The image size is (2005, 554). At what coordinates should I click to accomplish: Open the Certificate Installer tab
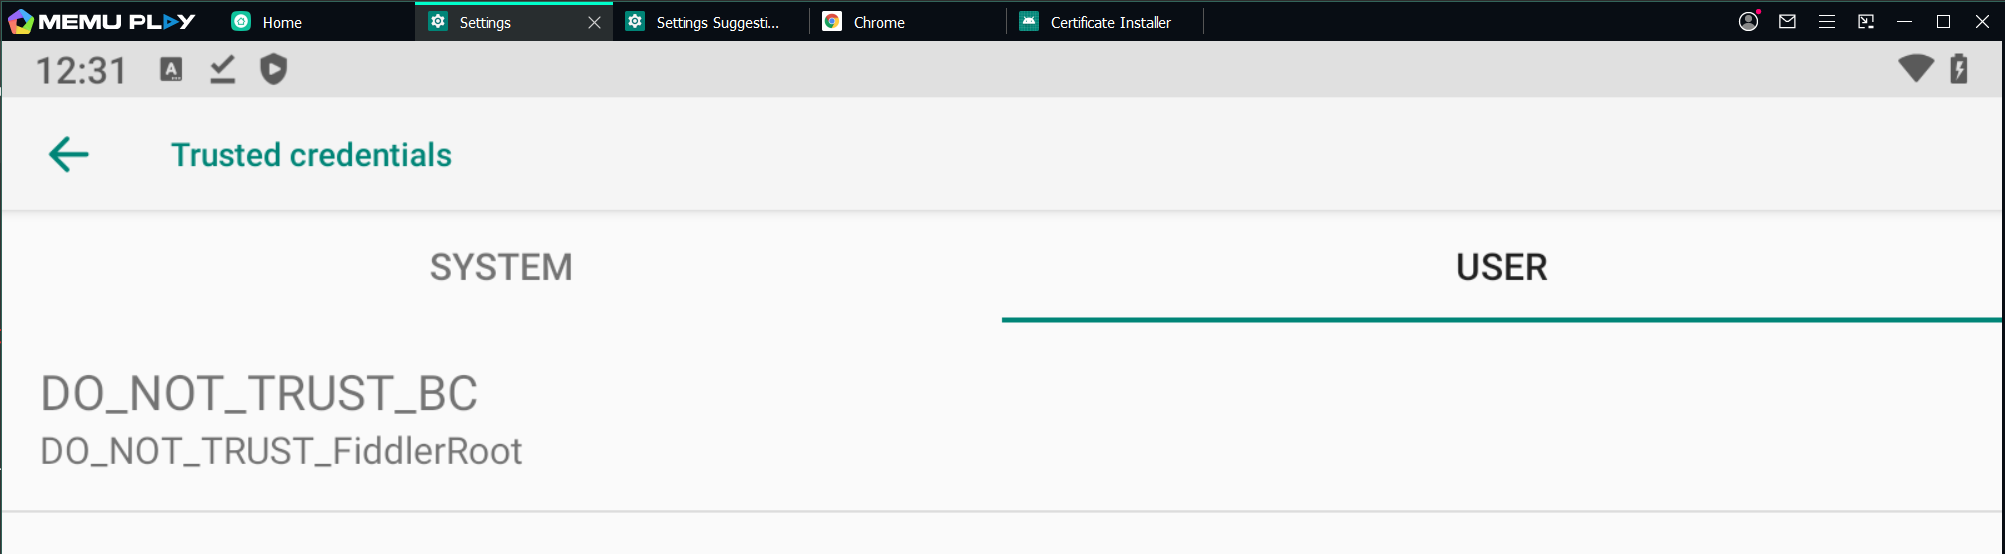pyautogui.click(x=1109, y=22)
